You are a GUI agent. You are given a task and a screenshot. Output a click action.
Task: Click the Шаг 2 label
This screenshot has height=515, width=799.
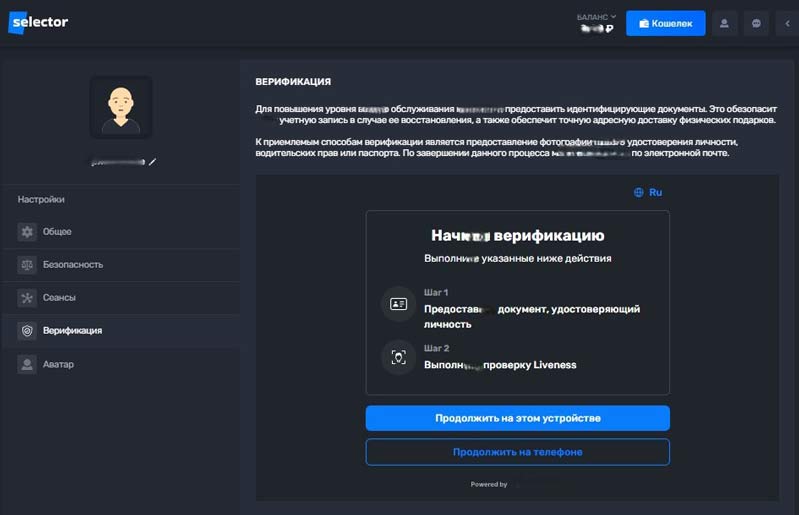[x=436, y=348]
